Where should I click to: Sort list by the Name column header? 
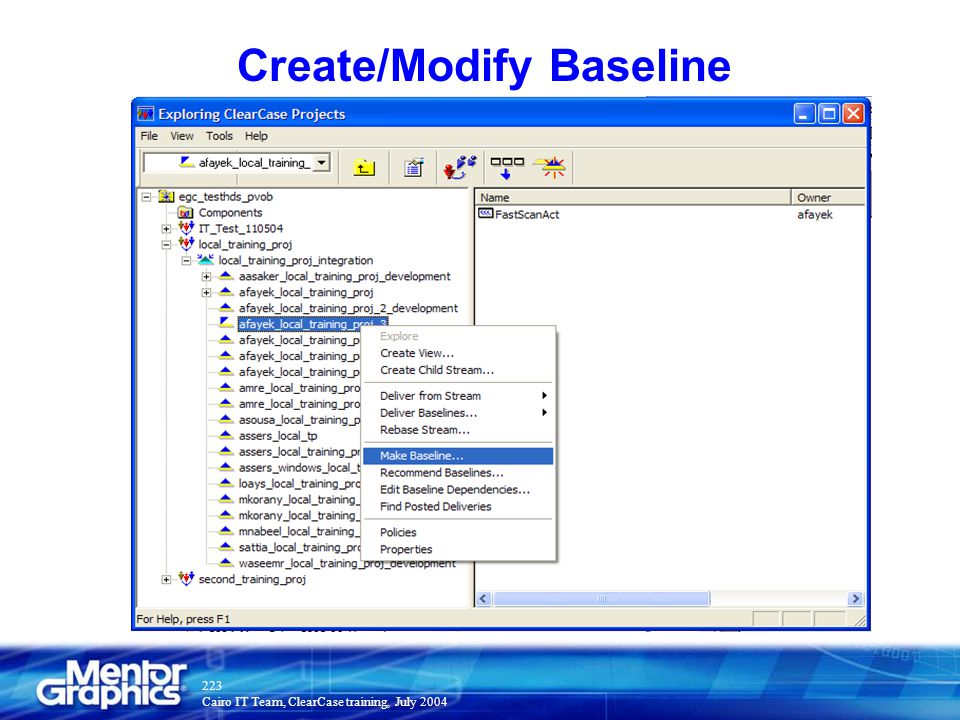coord(633,197)
